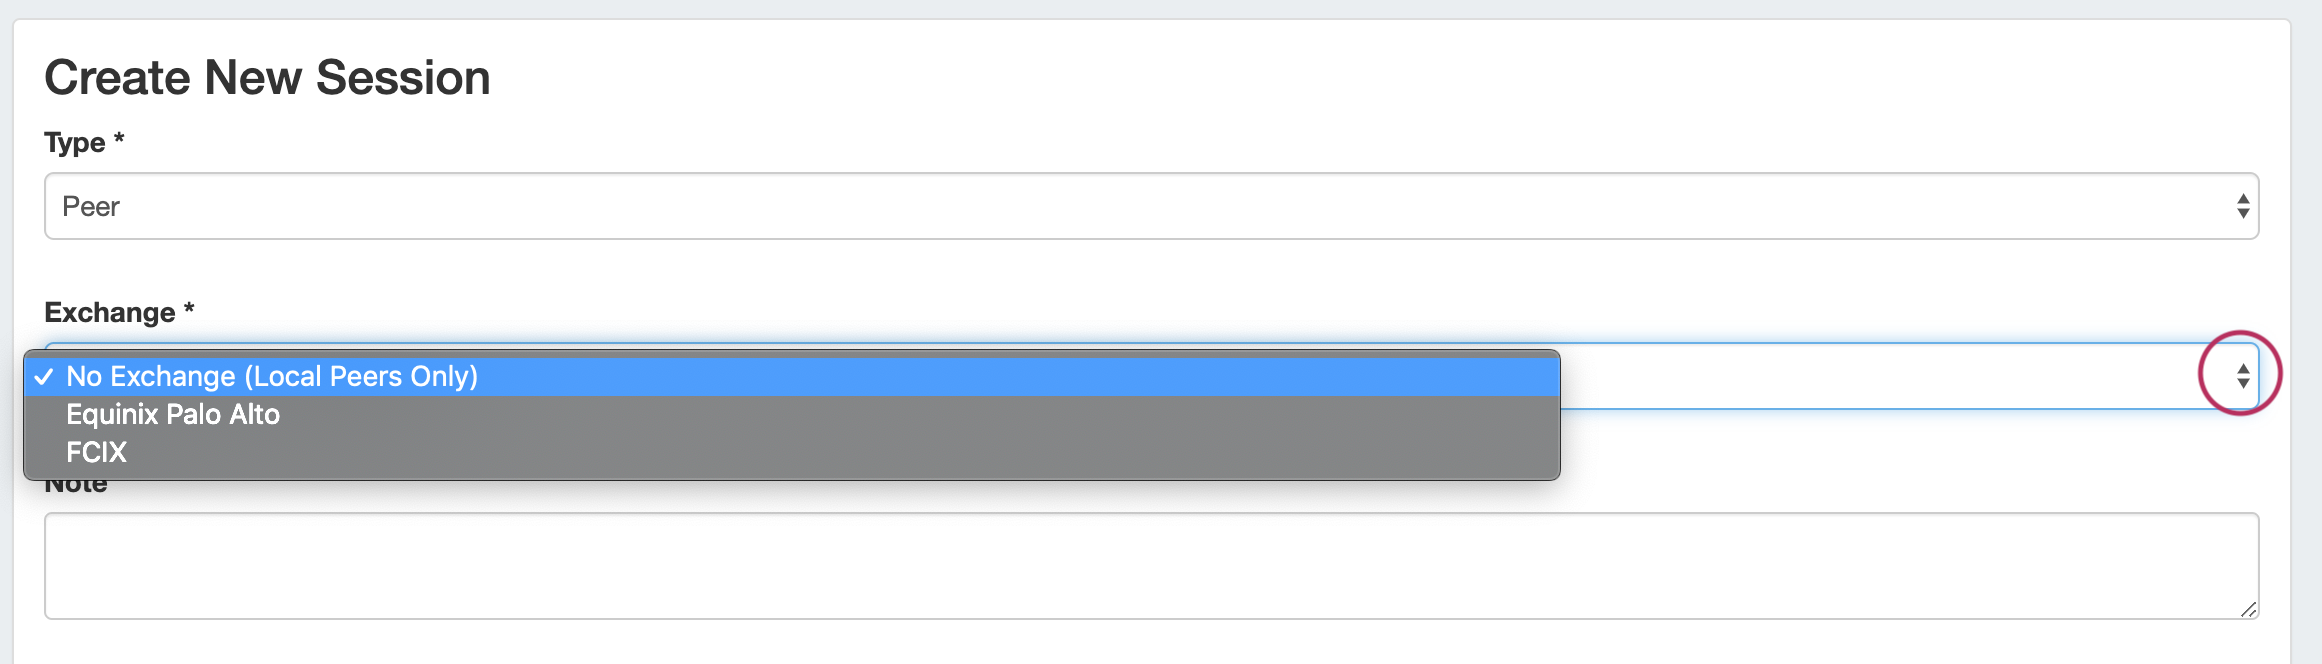The image size is (2322, 664).
Task: Open the Type dropdown showing Peer
Action: coord(1150,206)
